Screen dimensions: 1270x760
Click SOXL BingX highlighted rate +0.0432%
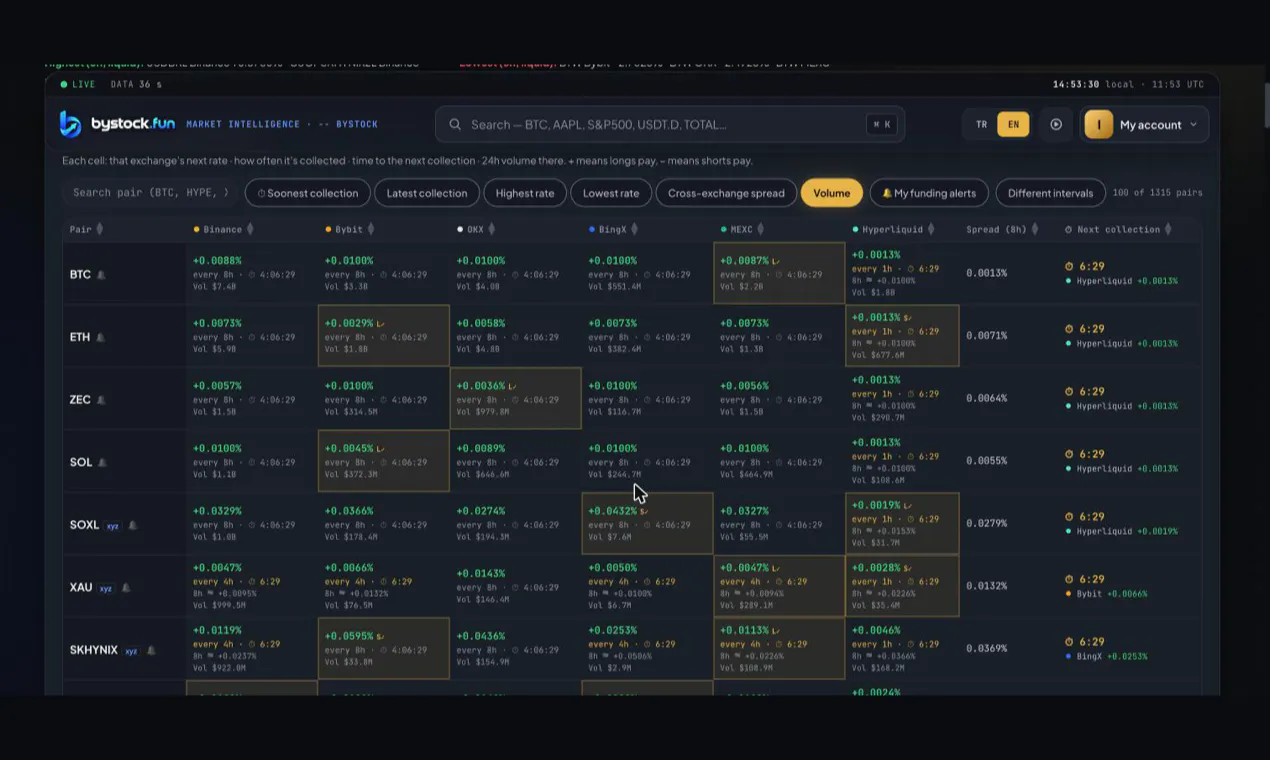[613, 511]
